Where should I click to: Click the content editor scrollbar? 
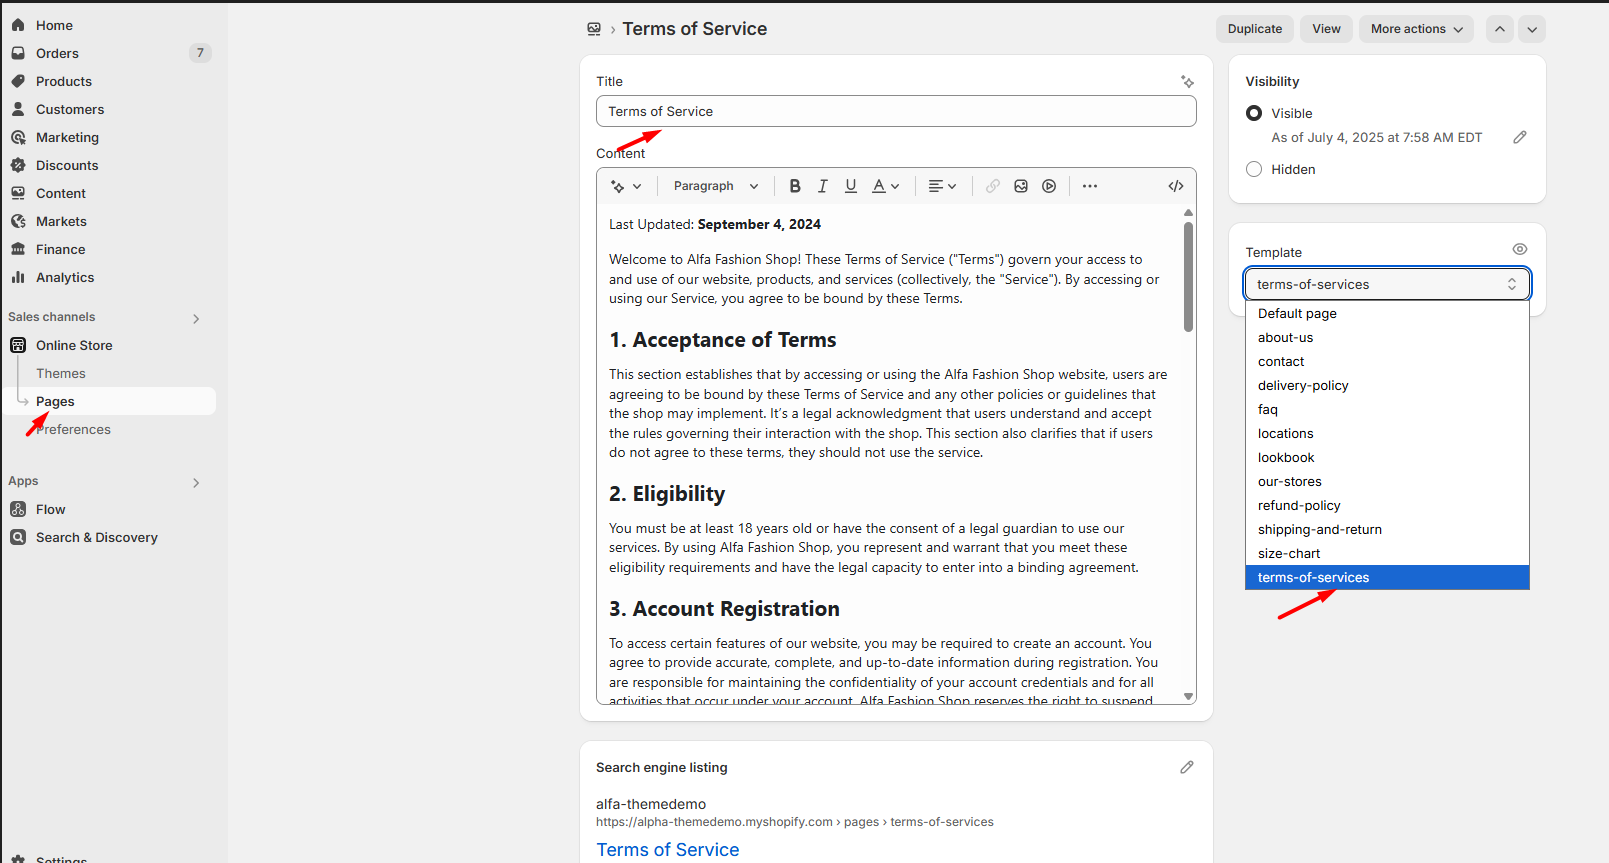click(1188, 276)
